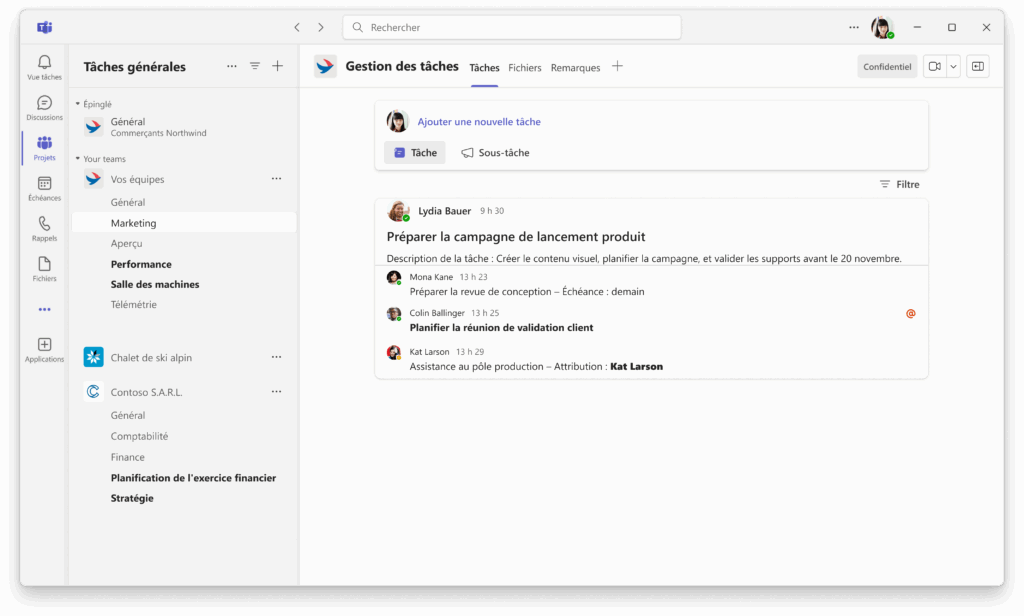Viewport: 1024px width, 616px height.
Task: Select the Projets icon in sidebar
Action: pyautogui.click(x=44, y=142)
